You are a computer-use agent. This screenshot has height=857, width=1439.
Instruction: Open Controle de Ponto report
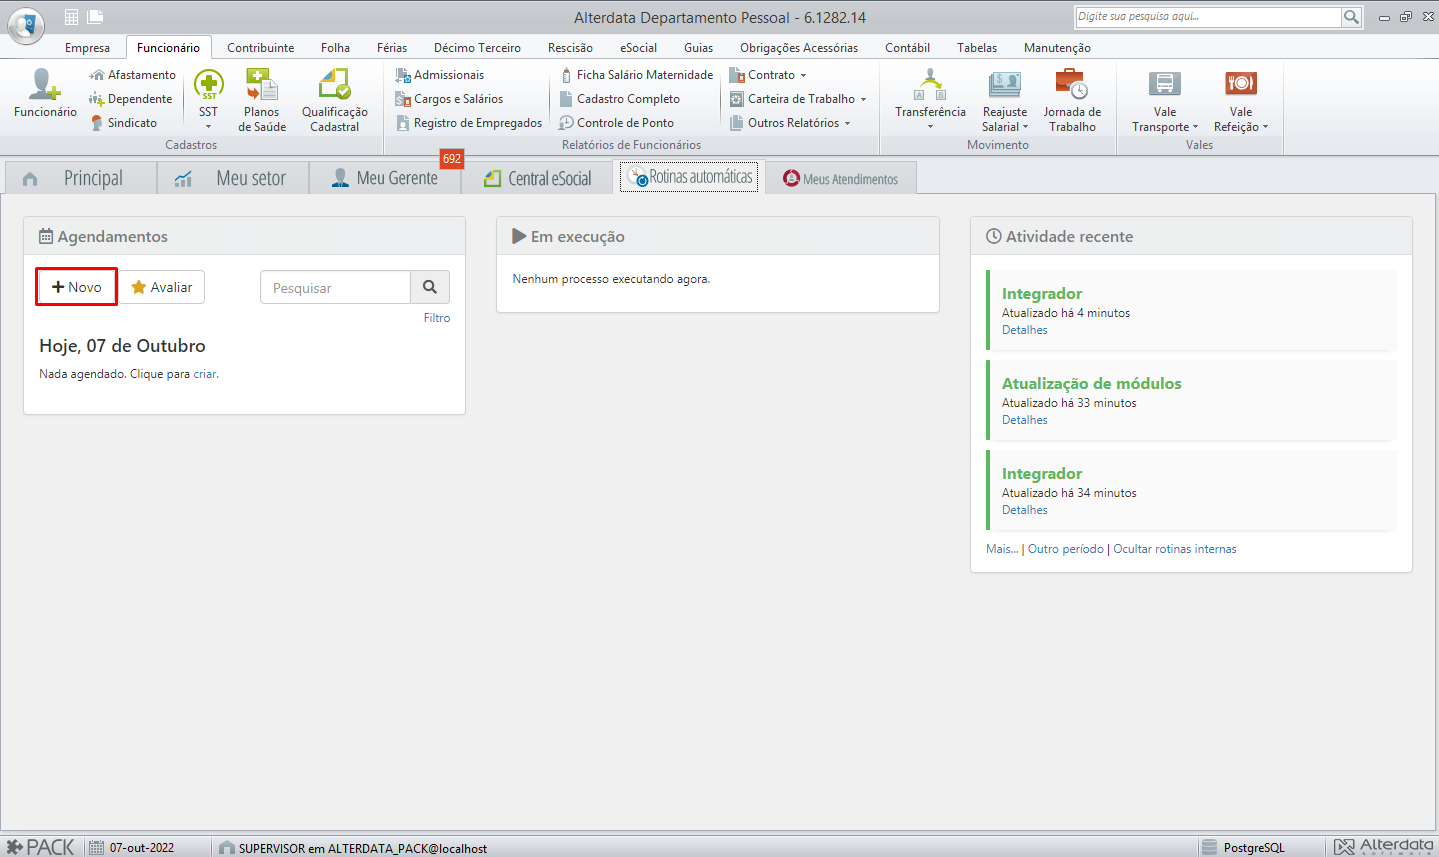(616, 123)
